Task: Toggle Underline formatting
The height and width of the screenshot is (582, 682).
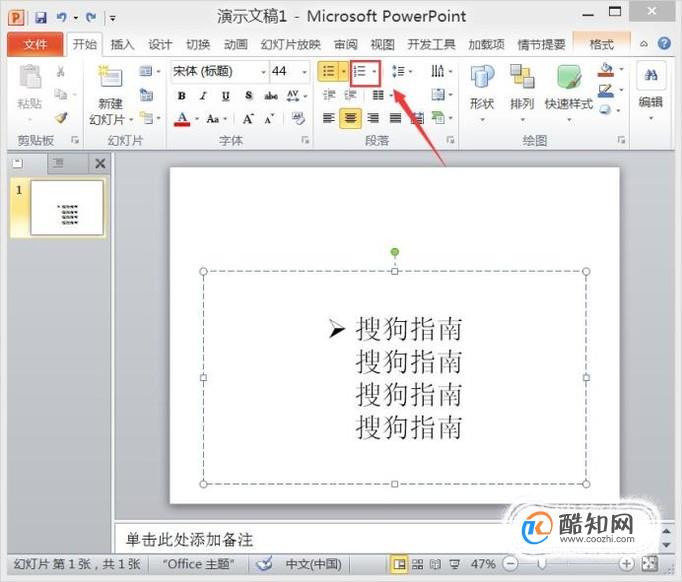Action: click(x=225, y=96)
